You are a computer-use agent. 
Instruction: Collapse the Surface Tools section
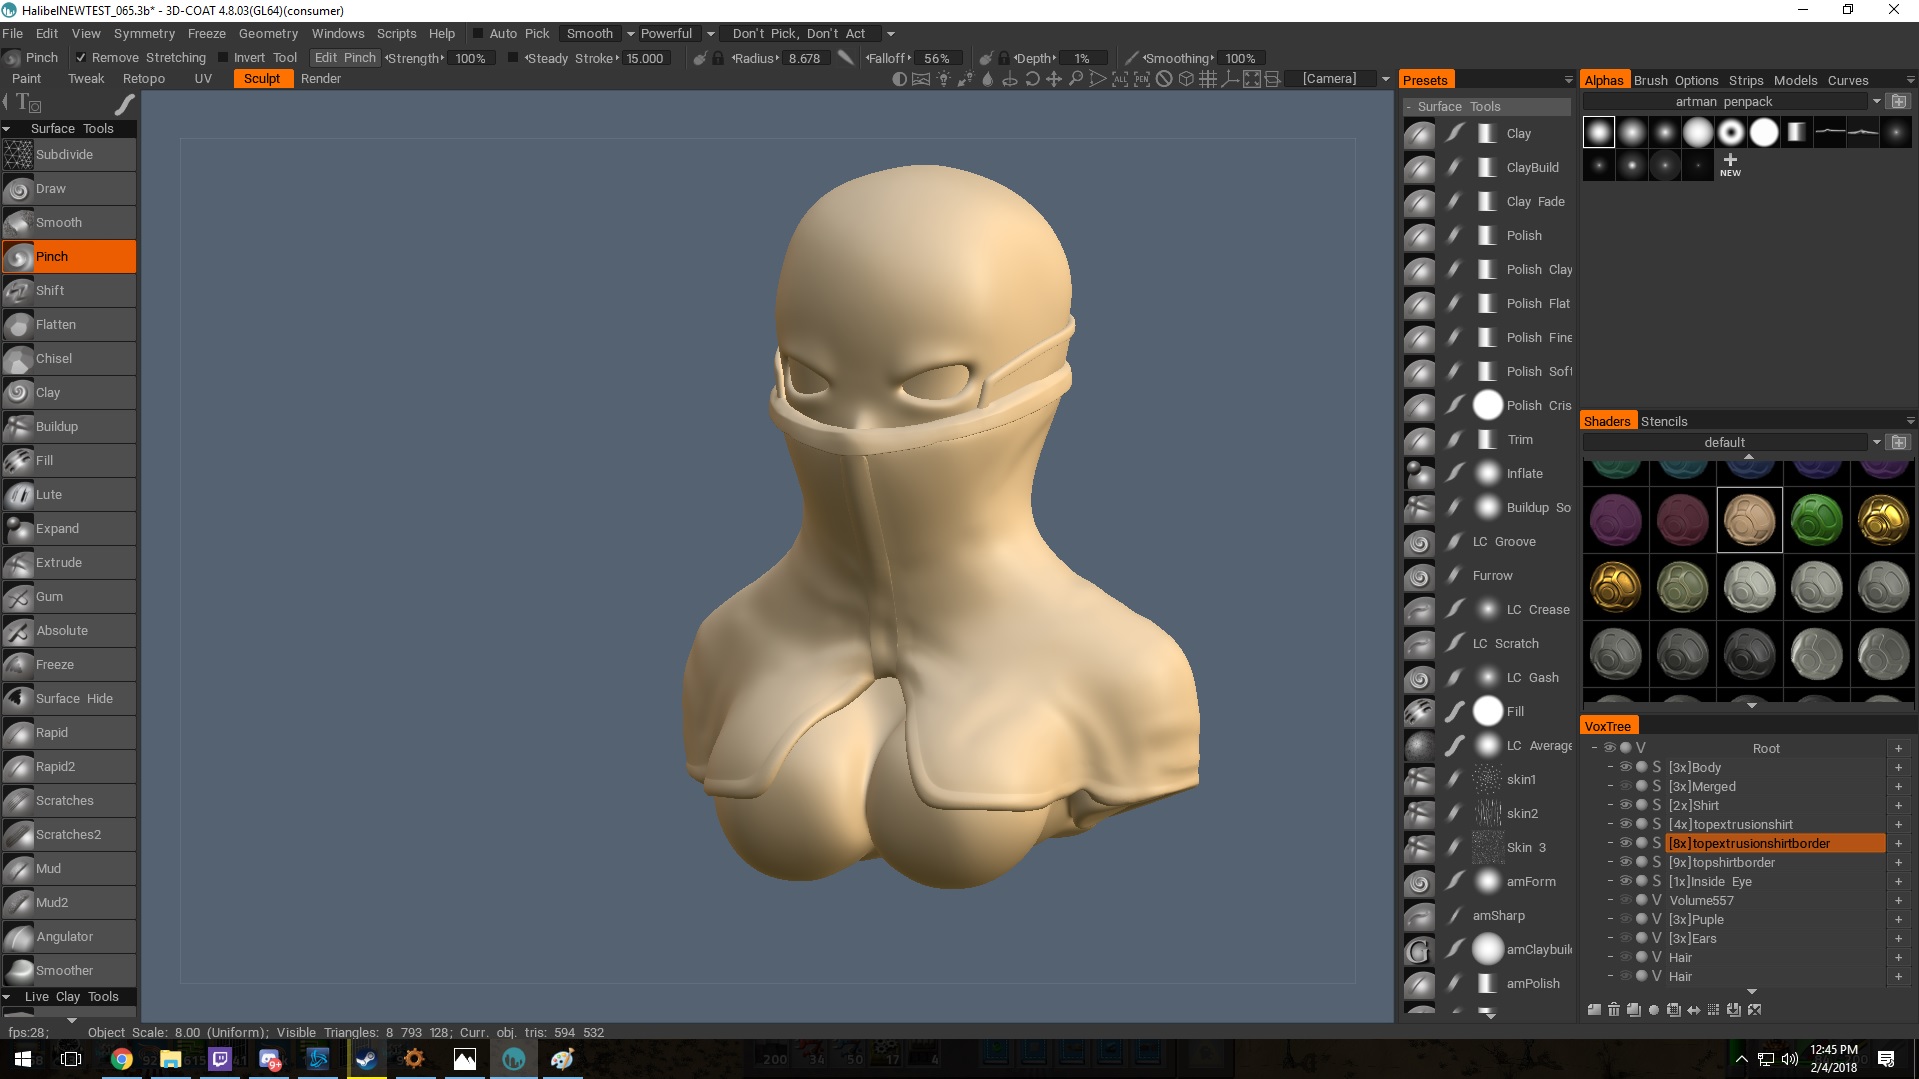(7, 129)
